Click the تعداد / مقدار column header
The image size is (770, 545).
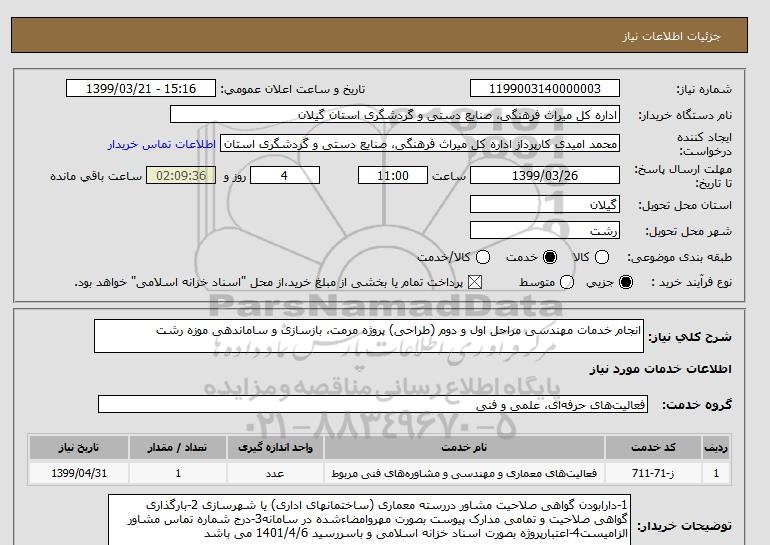(178, 447)
